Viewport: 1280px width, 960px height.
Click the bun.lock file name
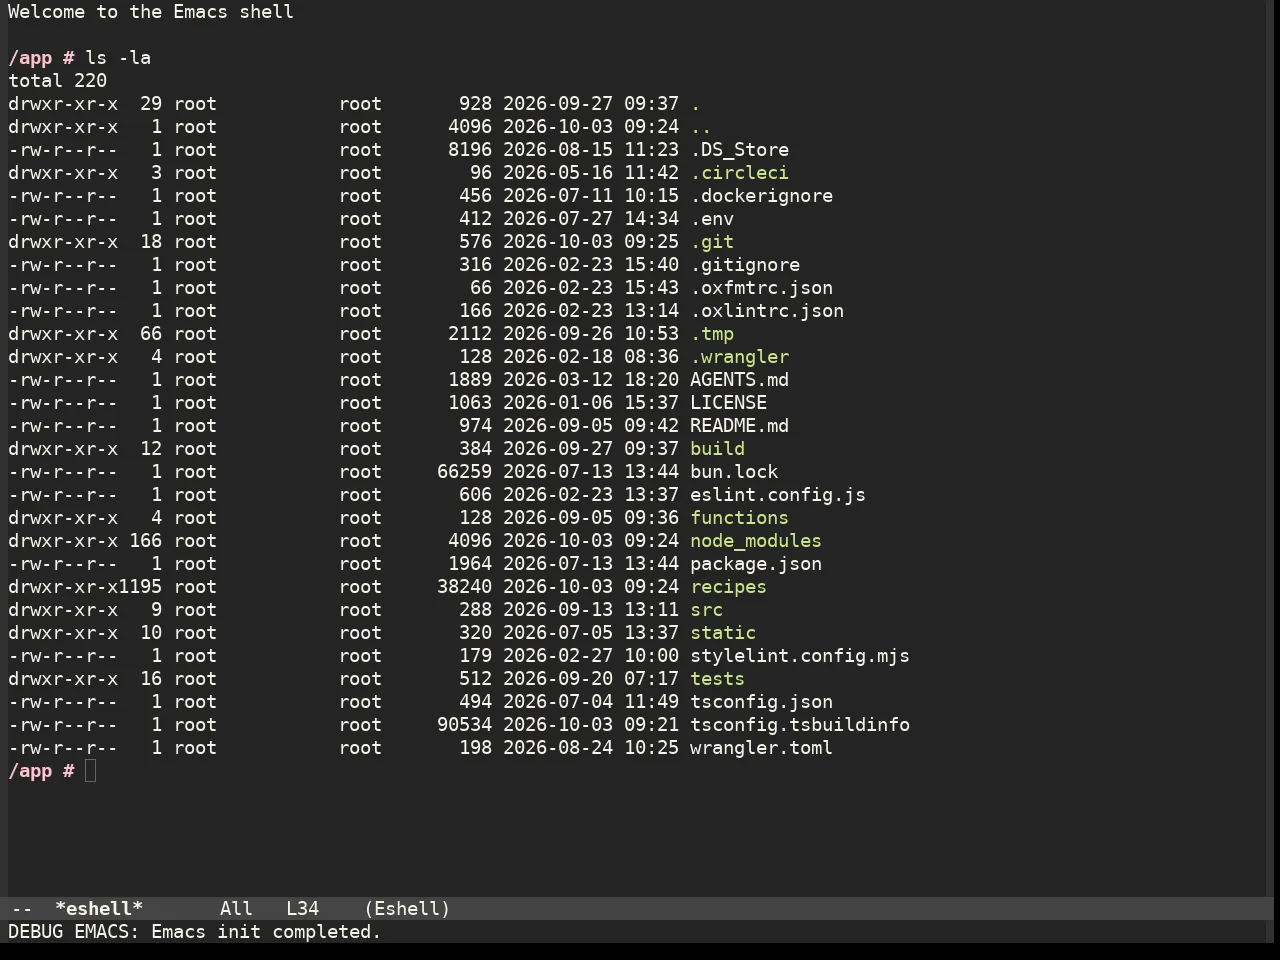pos(734,472)
